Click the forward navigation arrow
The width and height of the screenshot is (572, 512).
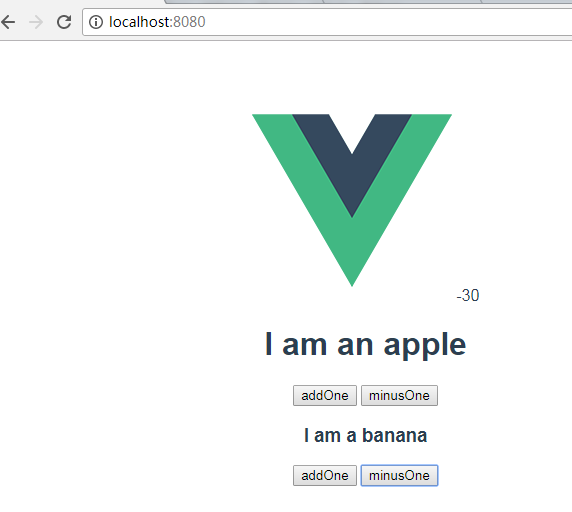pyautogui.click(x=36, y=22)
